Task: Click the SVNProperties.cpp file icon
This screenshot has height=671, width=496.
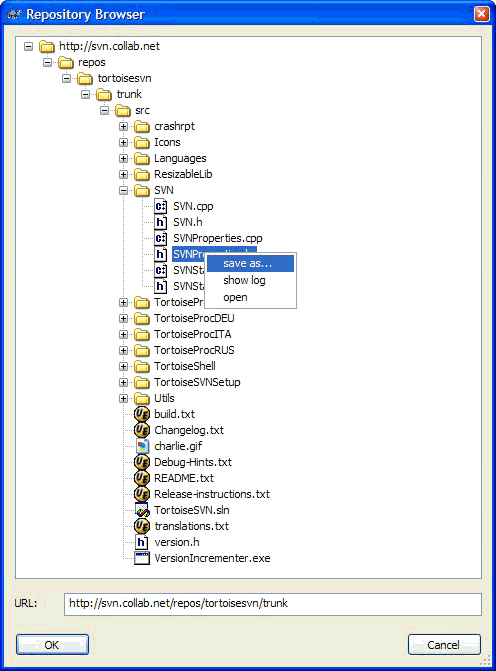Action: (160, 238)
